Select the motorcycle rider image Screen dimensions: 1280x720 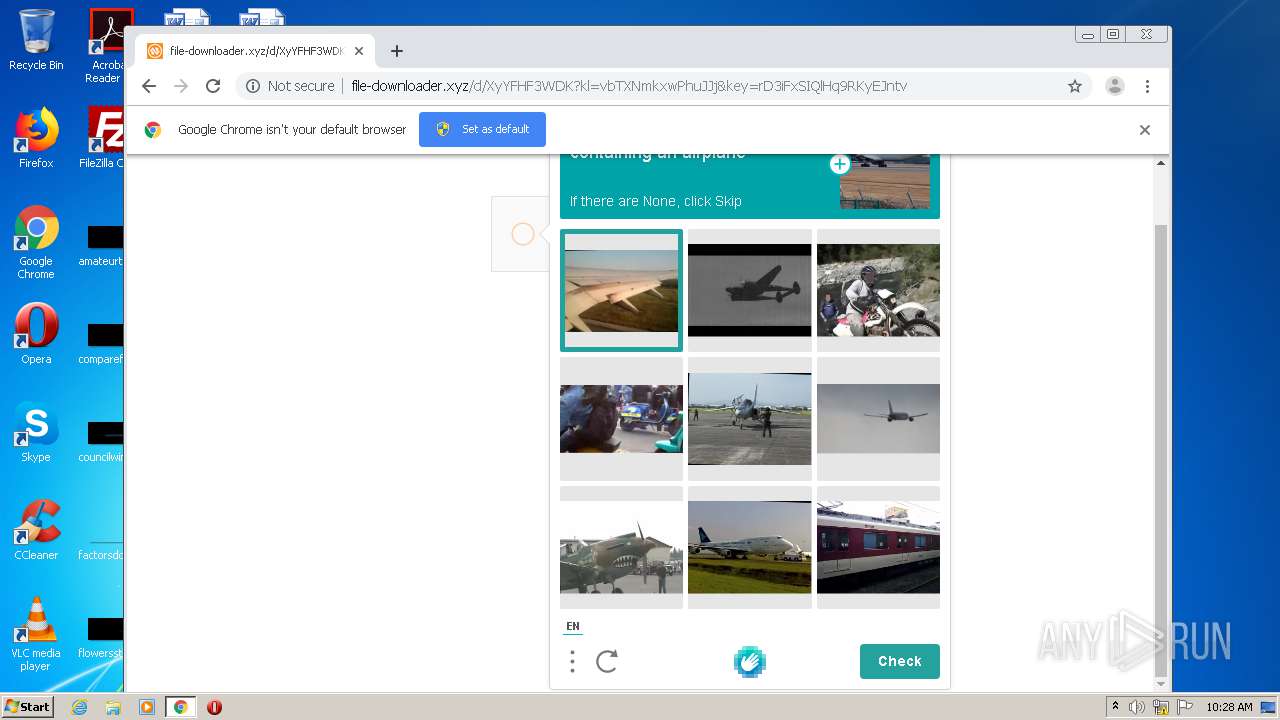878,291
